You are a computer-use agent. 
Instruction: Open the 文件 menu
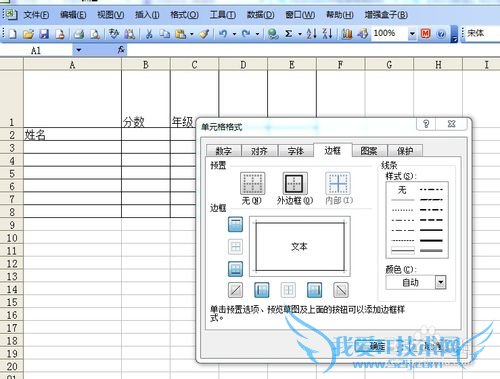tap(36, 15)
